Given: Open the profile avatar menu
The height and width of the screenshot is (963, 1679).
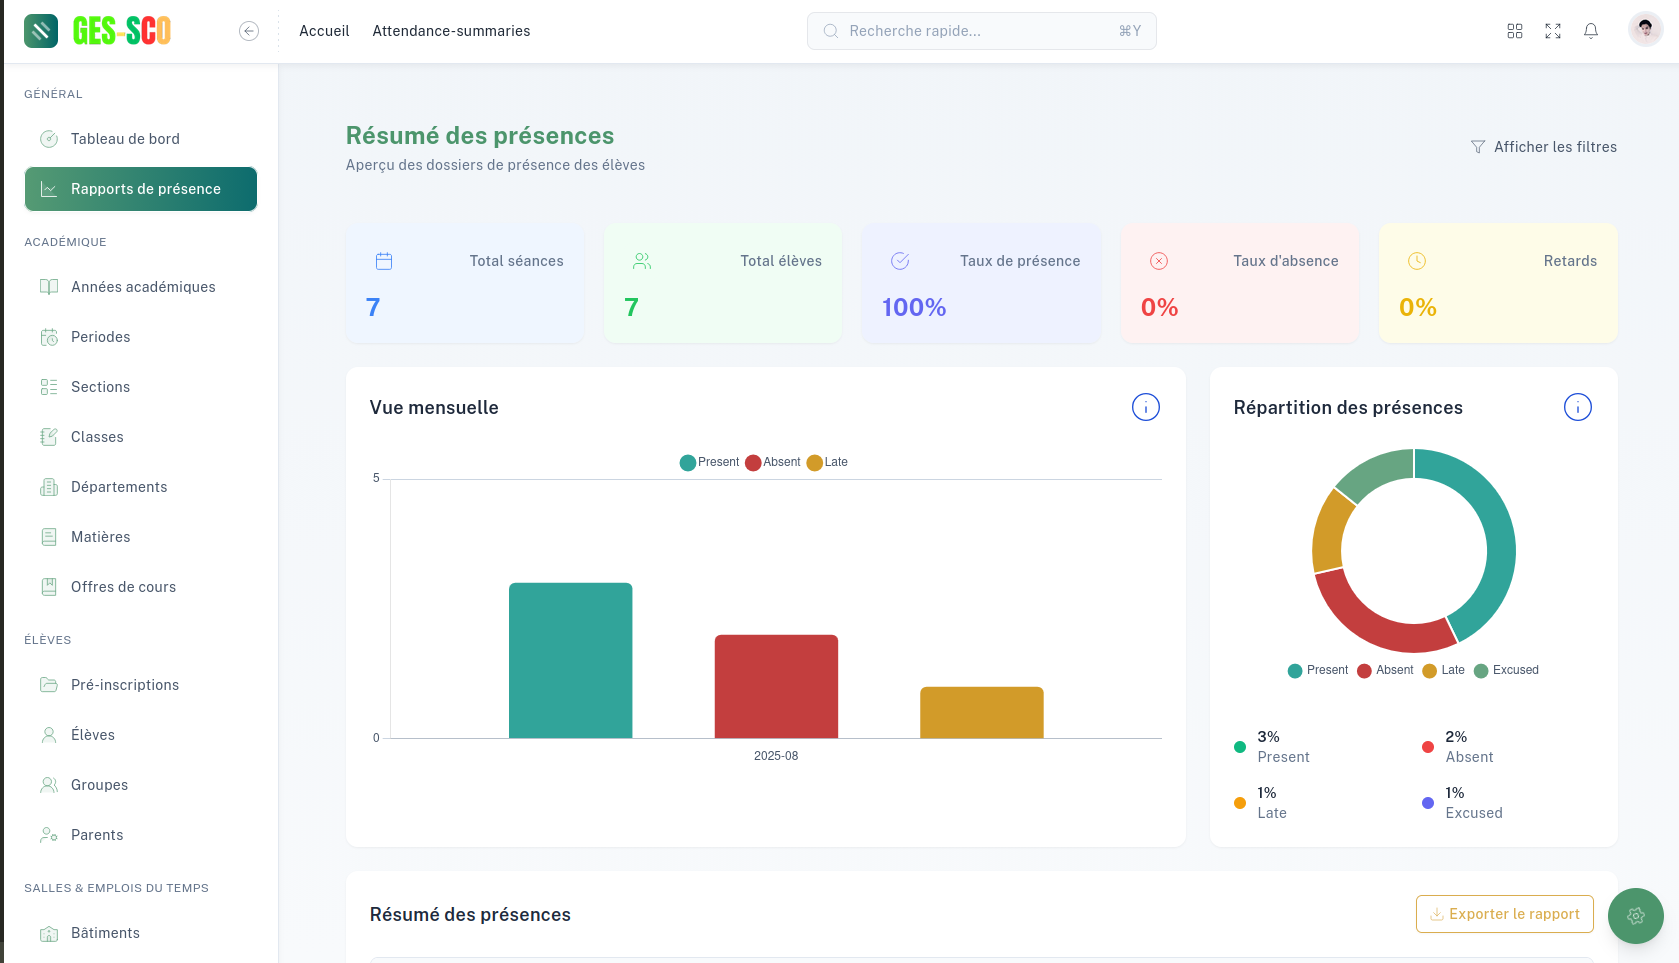Looking at the screenshot, I should pos(1645,29).
